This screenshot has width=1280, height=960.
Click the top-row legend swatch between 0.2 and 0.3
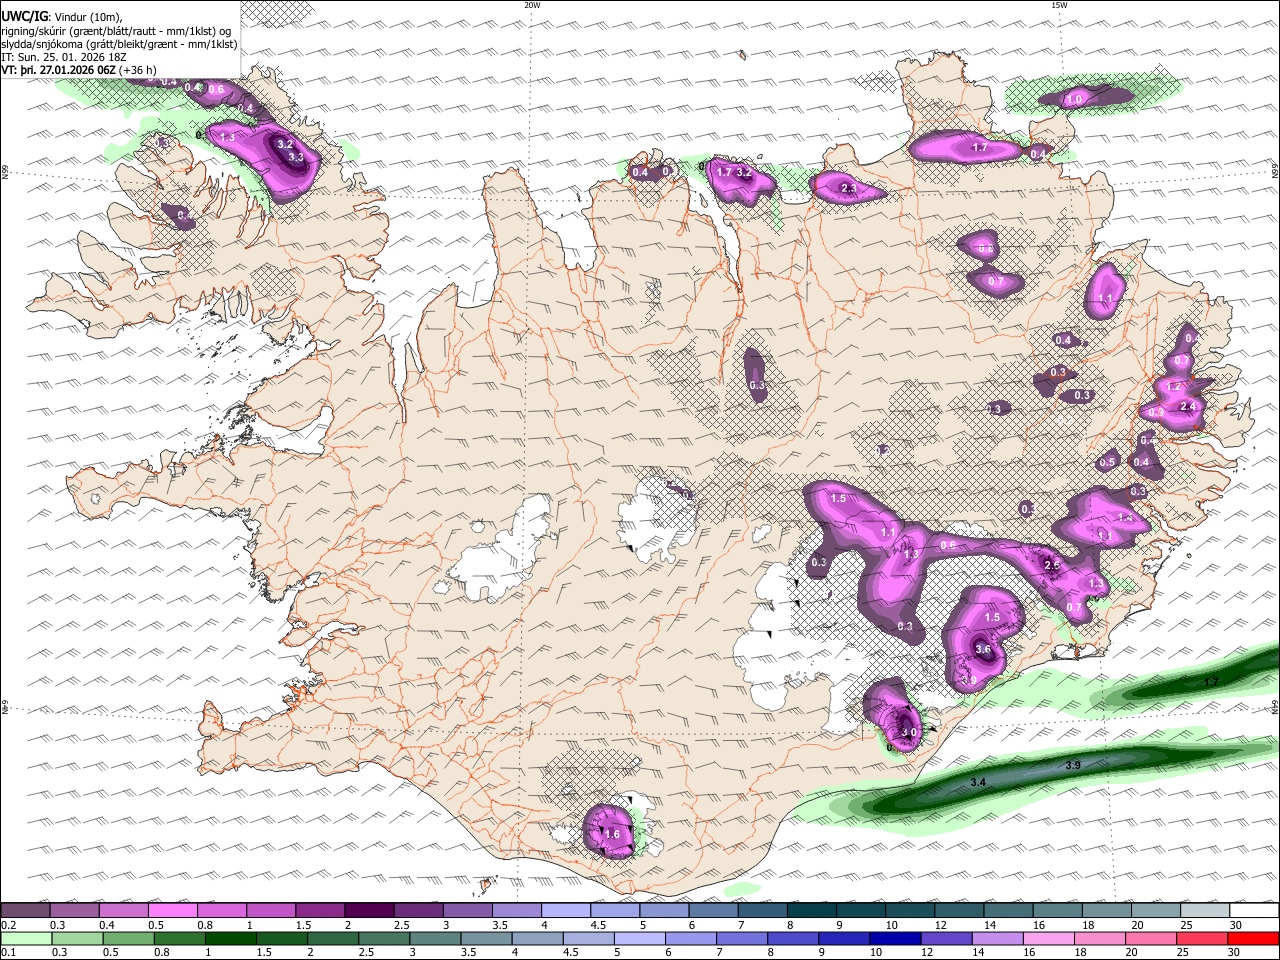pyautogui.click(x=25, y=911)
